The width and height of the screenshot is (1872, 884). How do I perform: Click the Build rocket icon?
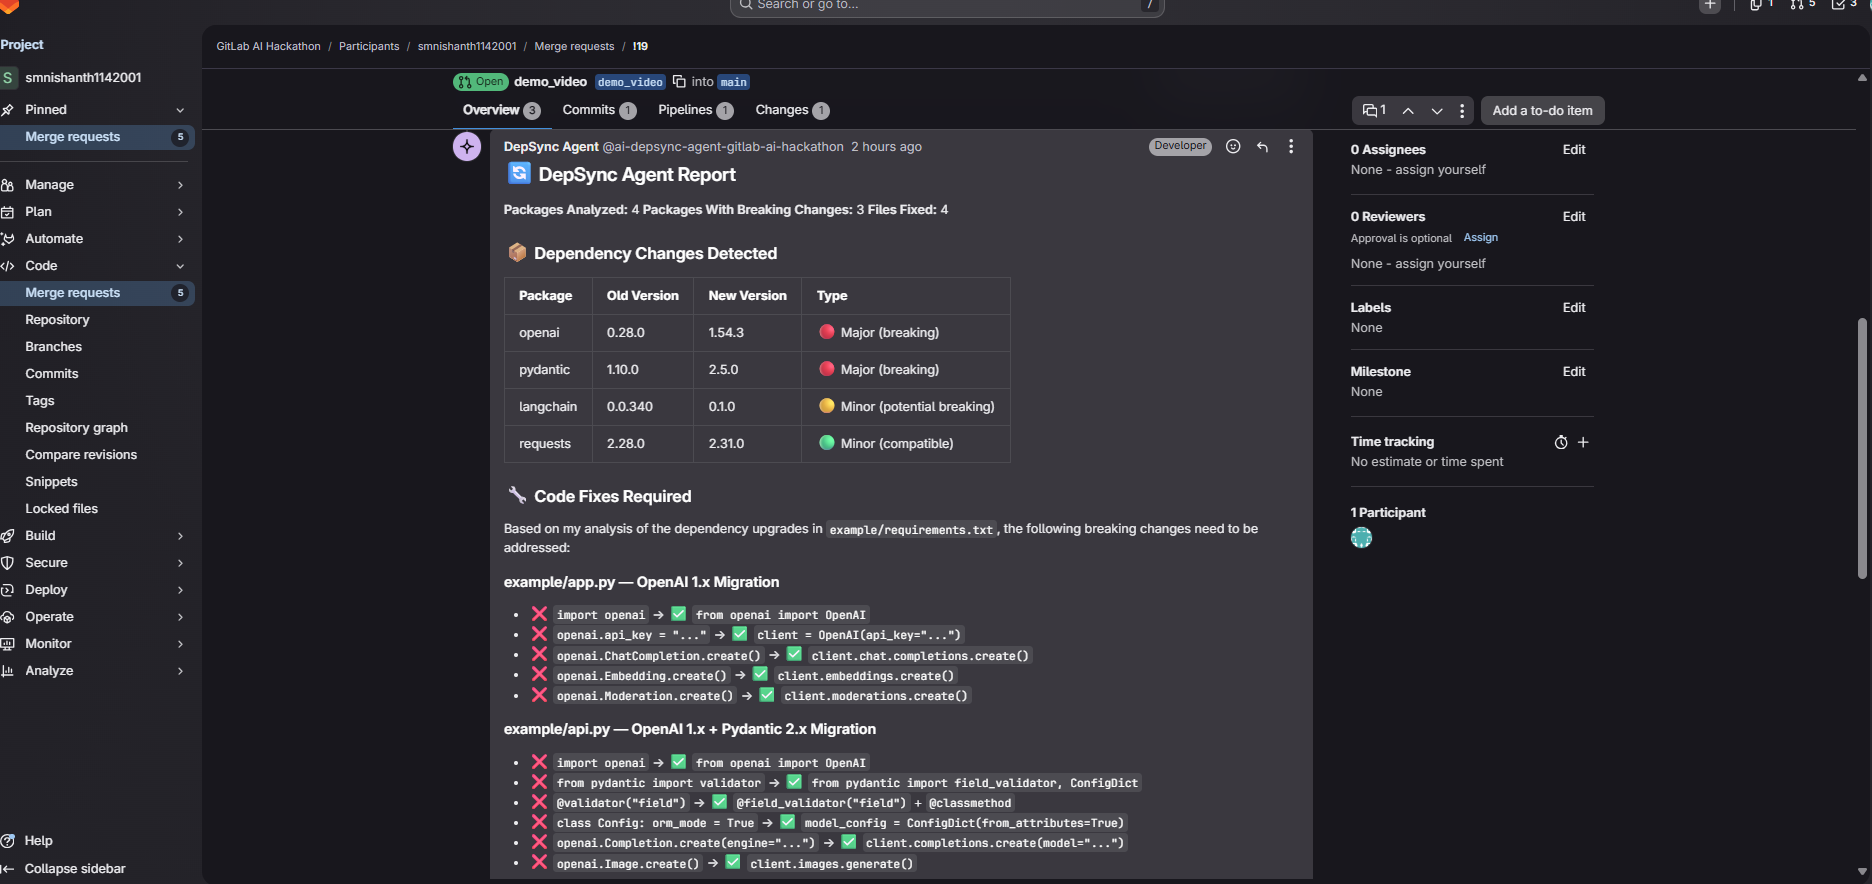pos(7,536)
